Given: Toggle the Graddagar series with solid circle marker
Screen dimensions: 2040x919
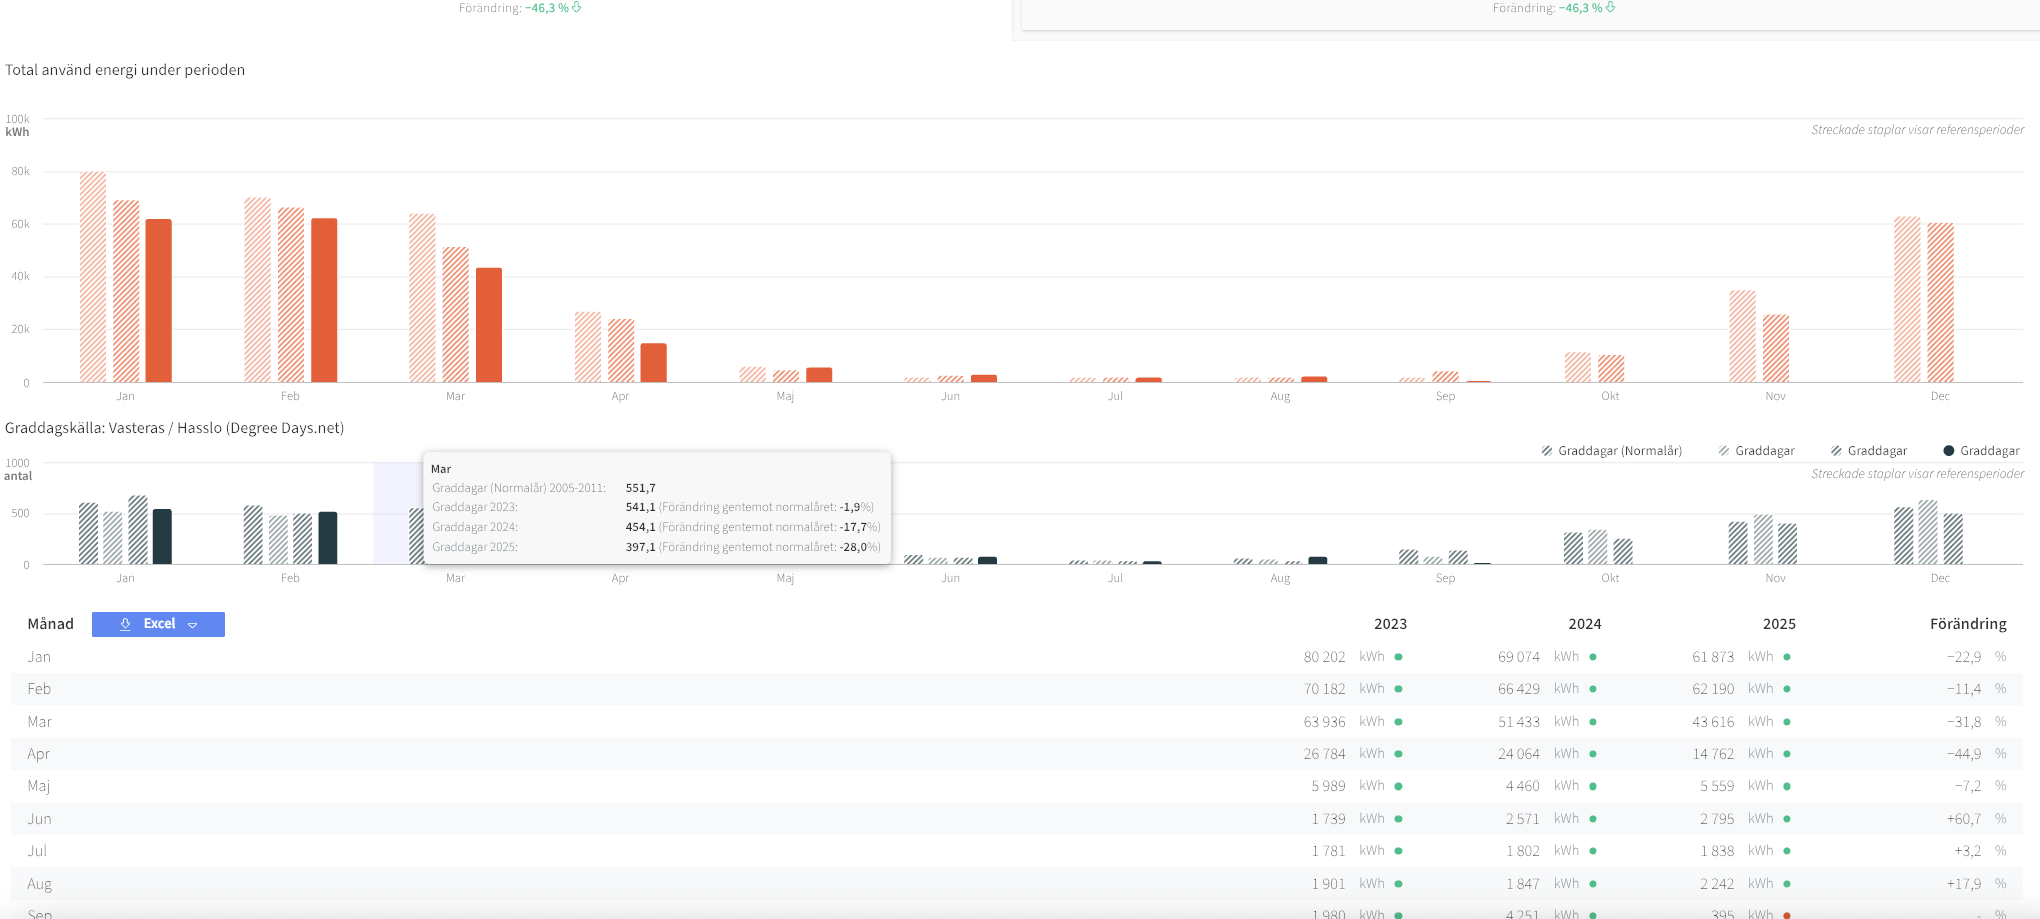Looking at the screenshot, I should click(1989, 451).
